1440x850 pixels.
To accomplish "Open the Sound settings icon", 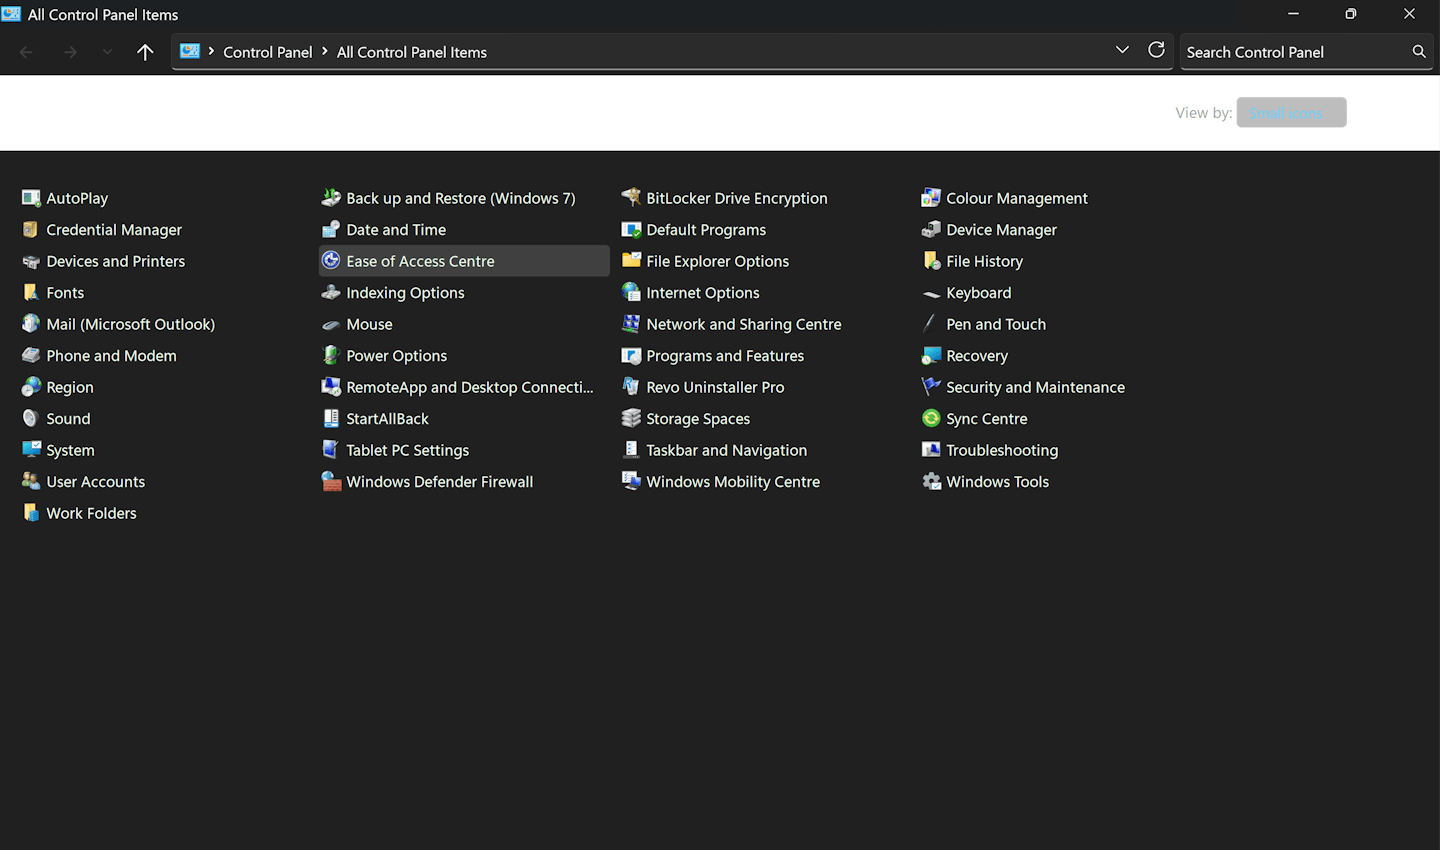I will tap(69, 418).
